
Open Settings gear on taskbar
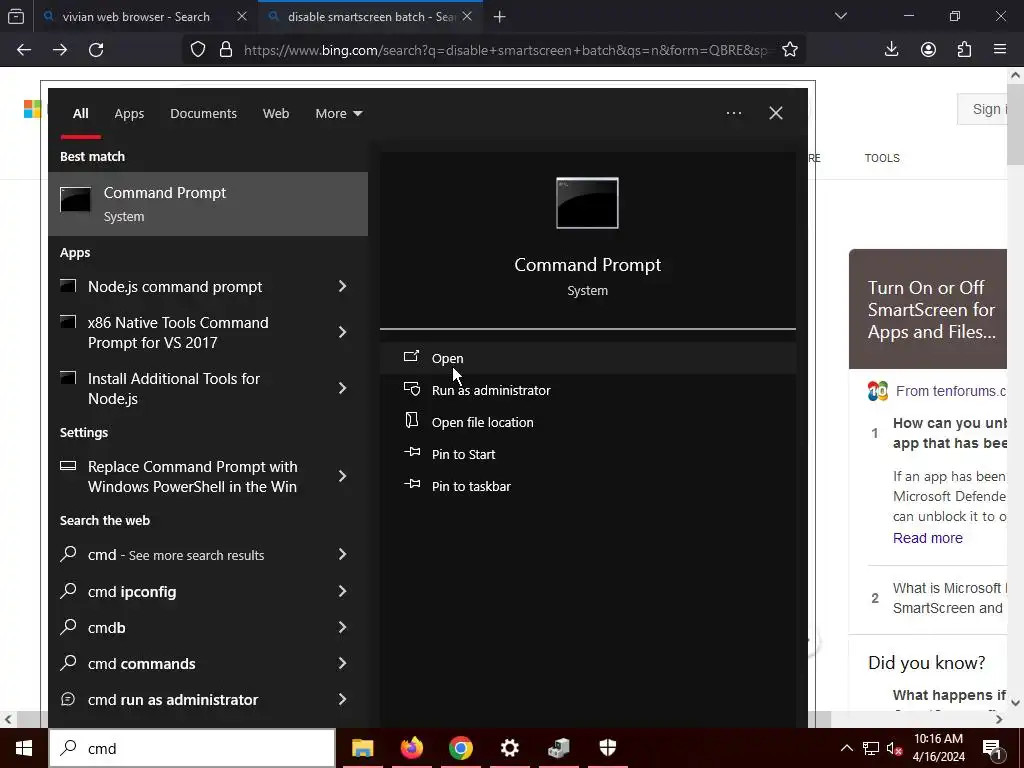click(x=509, y=748)
